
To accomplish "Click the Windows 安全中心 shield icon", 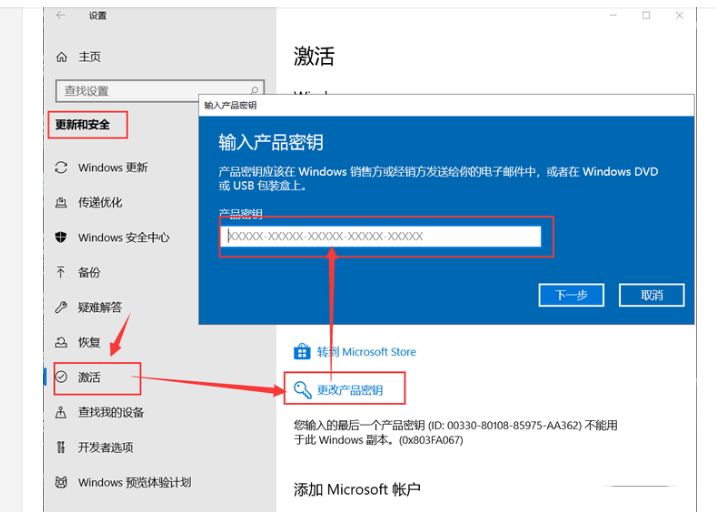I will pos(61,237).
